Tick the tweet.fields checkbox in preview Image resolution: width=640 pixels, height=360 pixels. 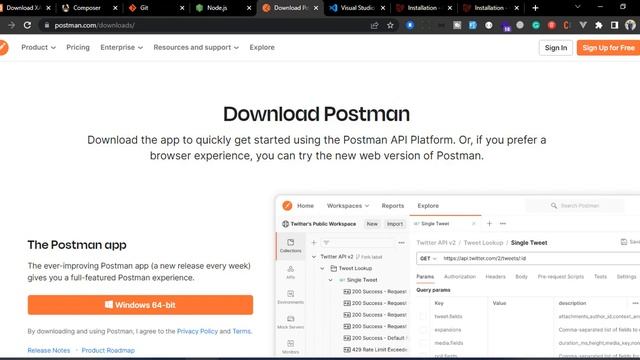click(422, 316)
